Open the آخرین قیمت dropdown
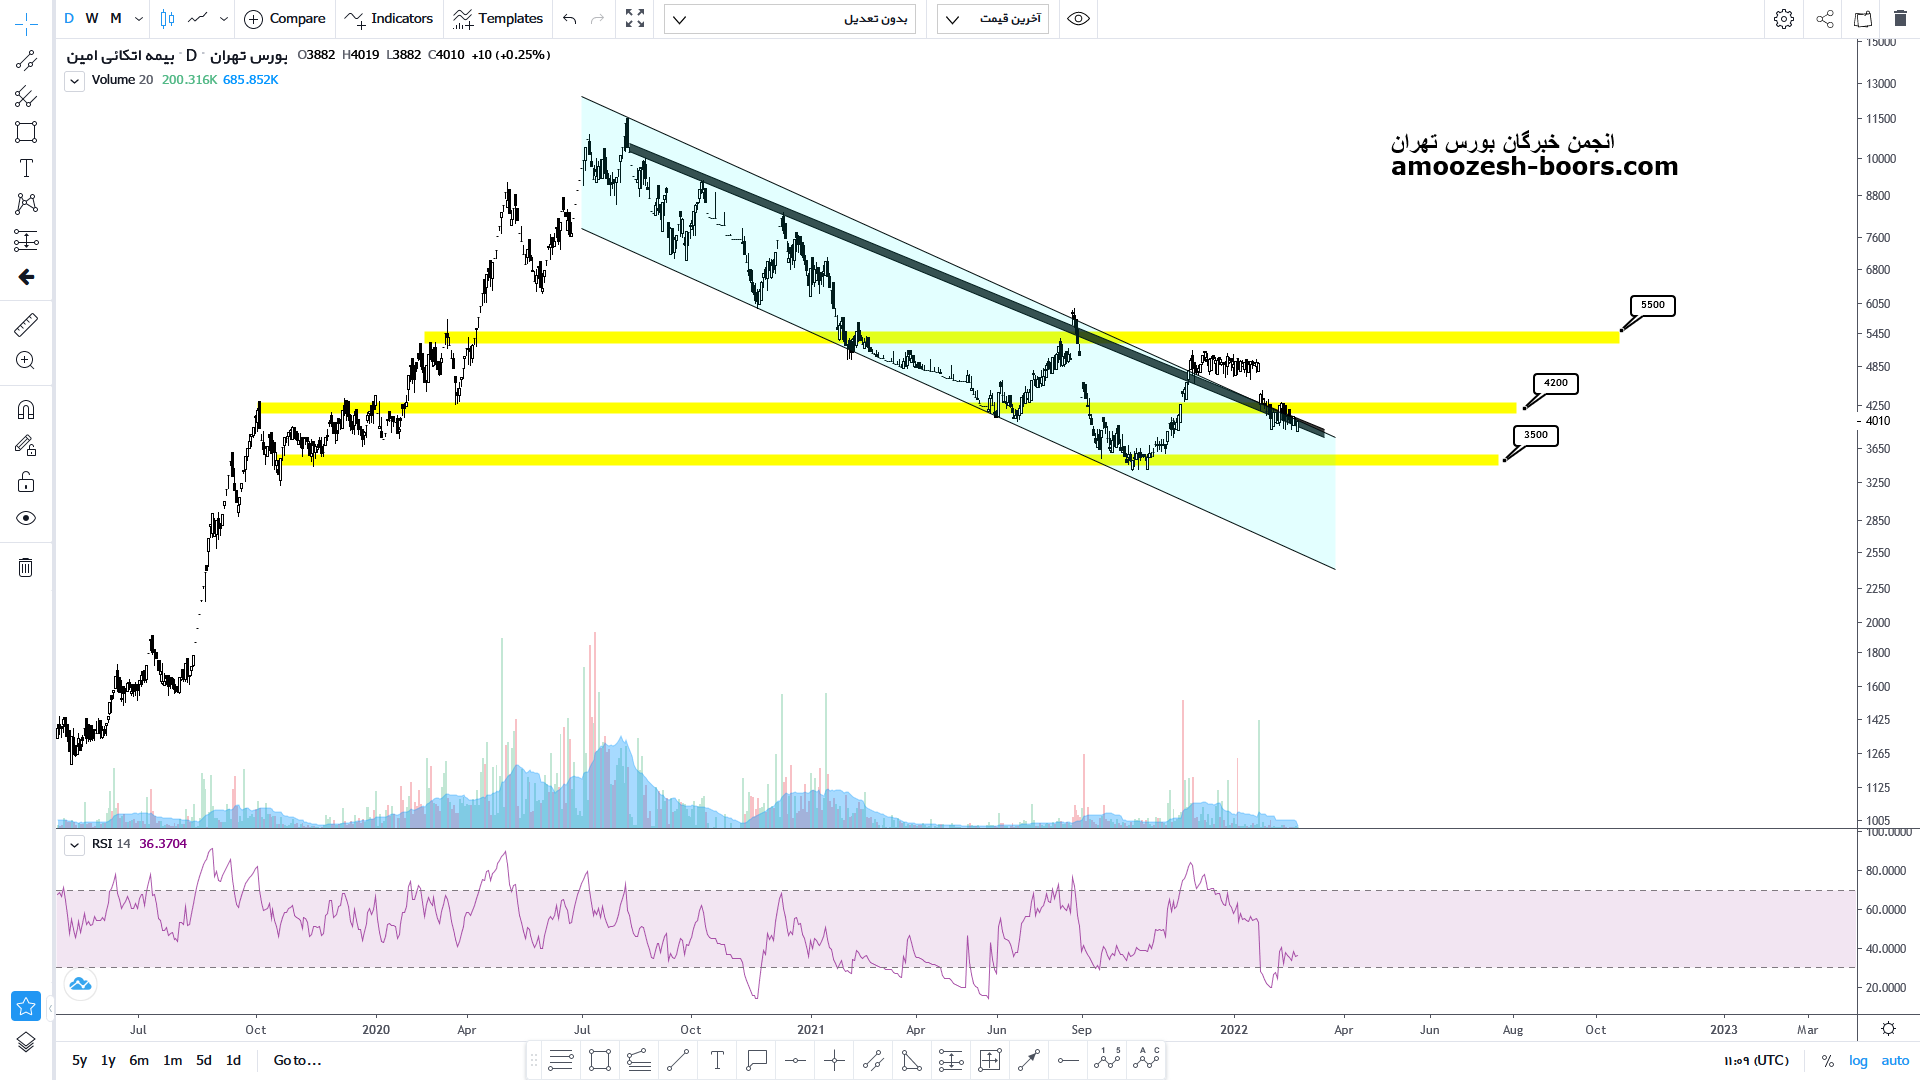The height and width of the screenshot is (1080, 1920). coord(992,19)
